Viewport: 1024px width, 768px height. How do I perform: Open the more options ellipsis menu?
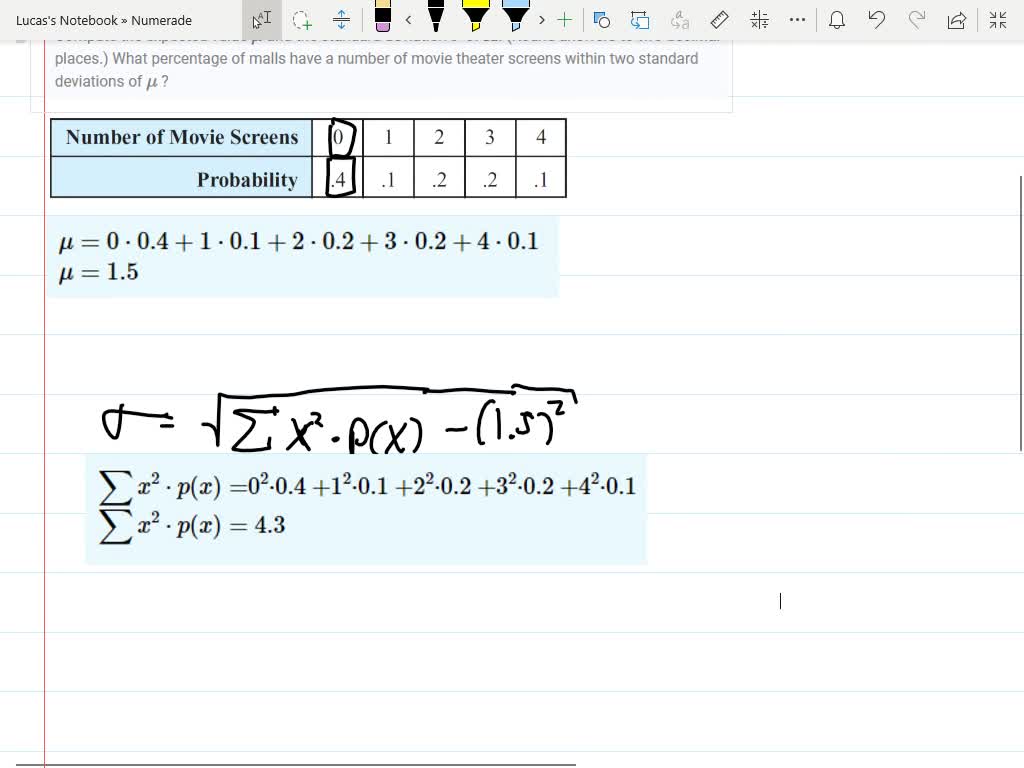coord(797,20)
